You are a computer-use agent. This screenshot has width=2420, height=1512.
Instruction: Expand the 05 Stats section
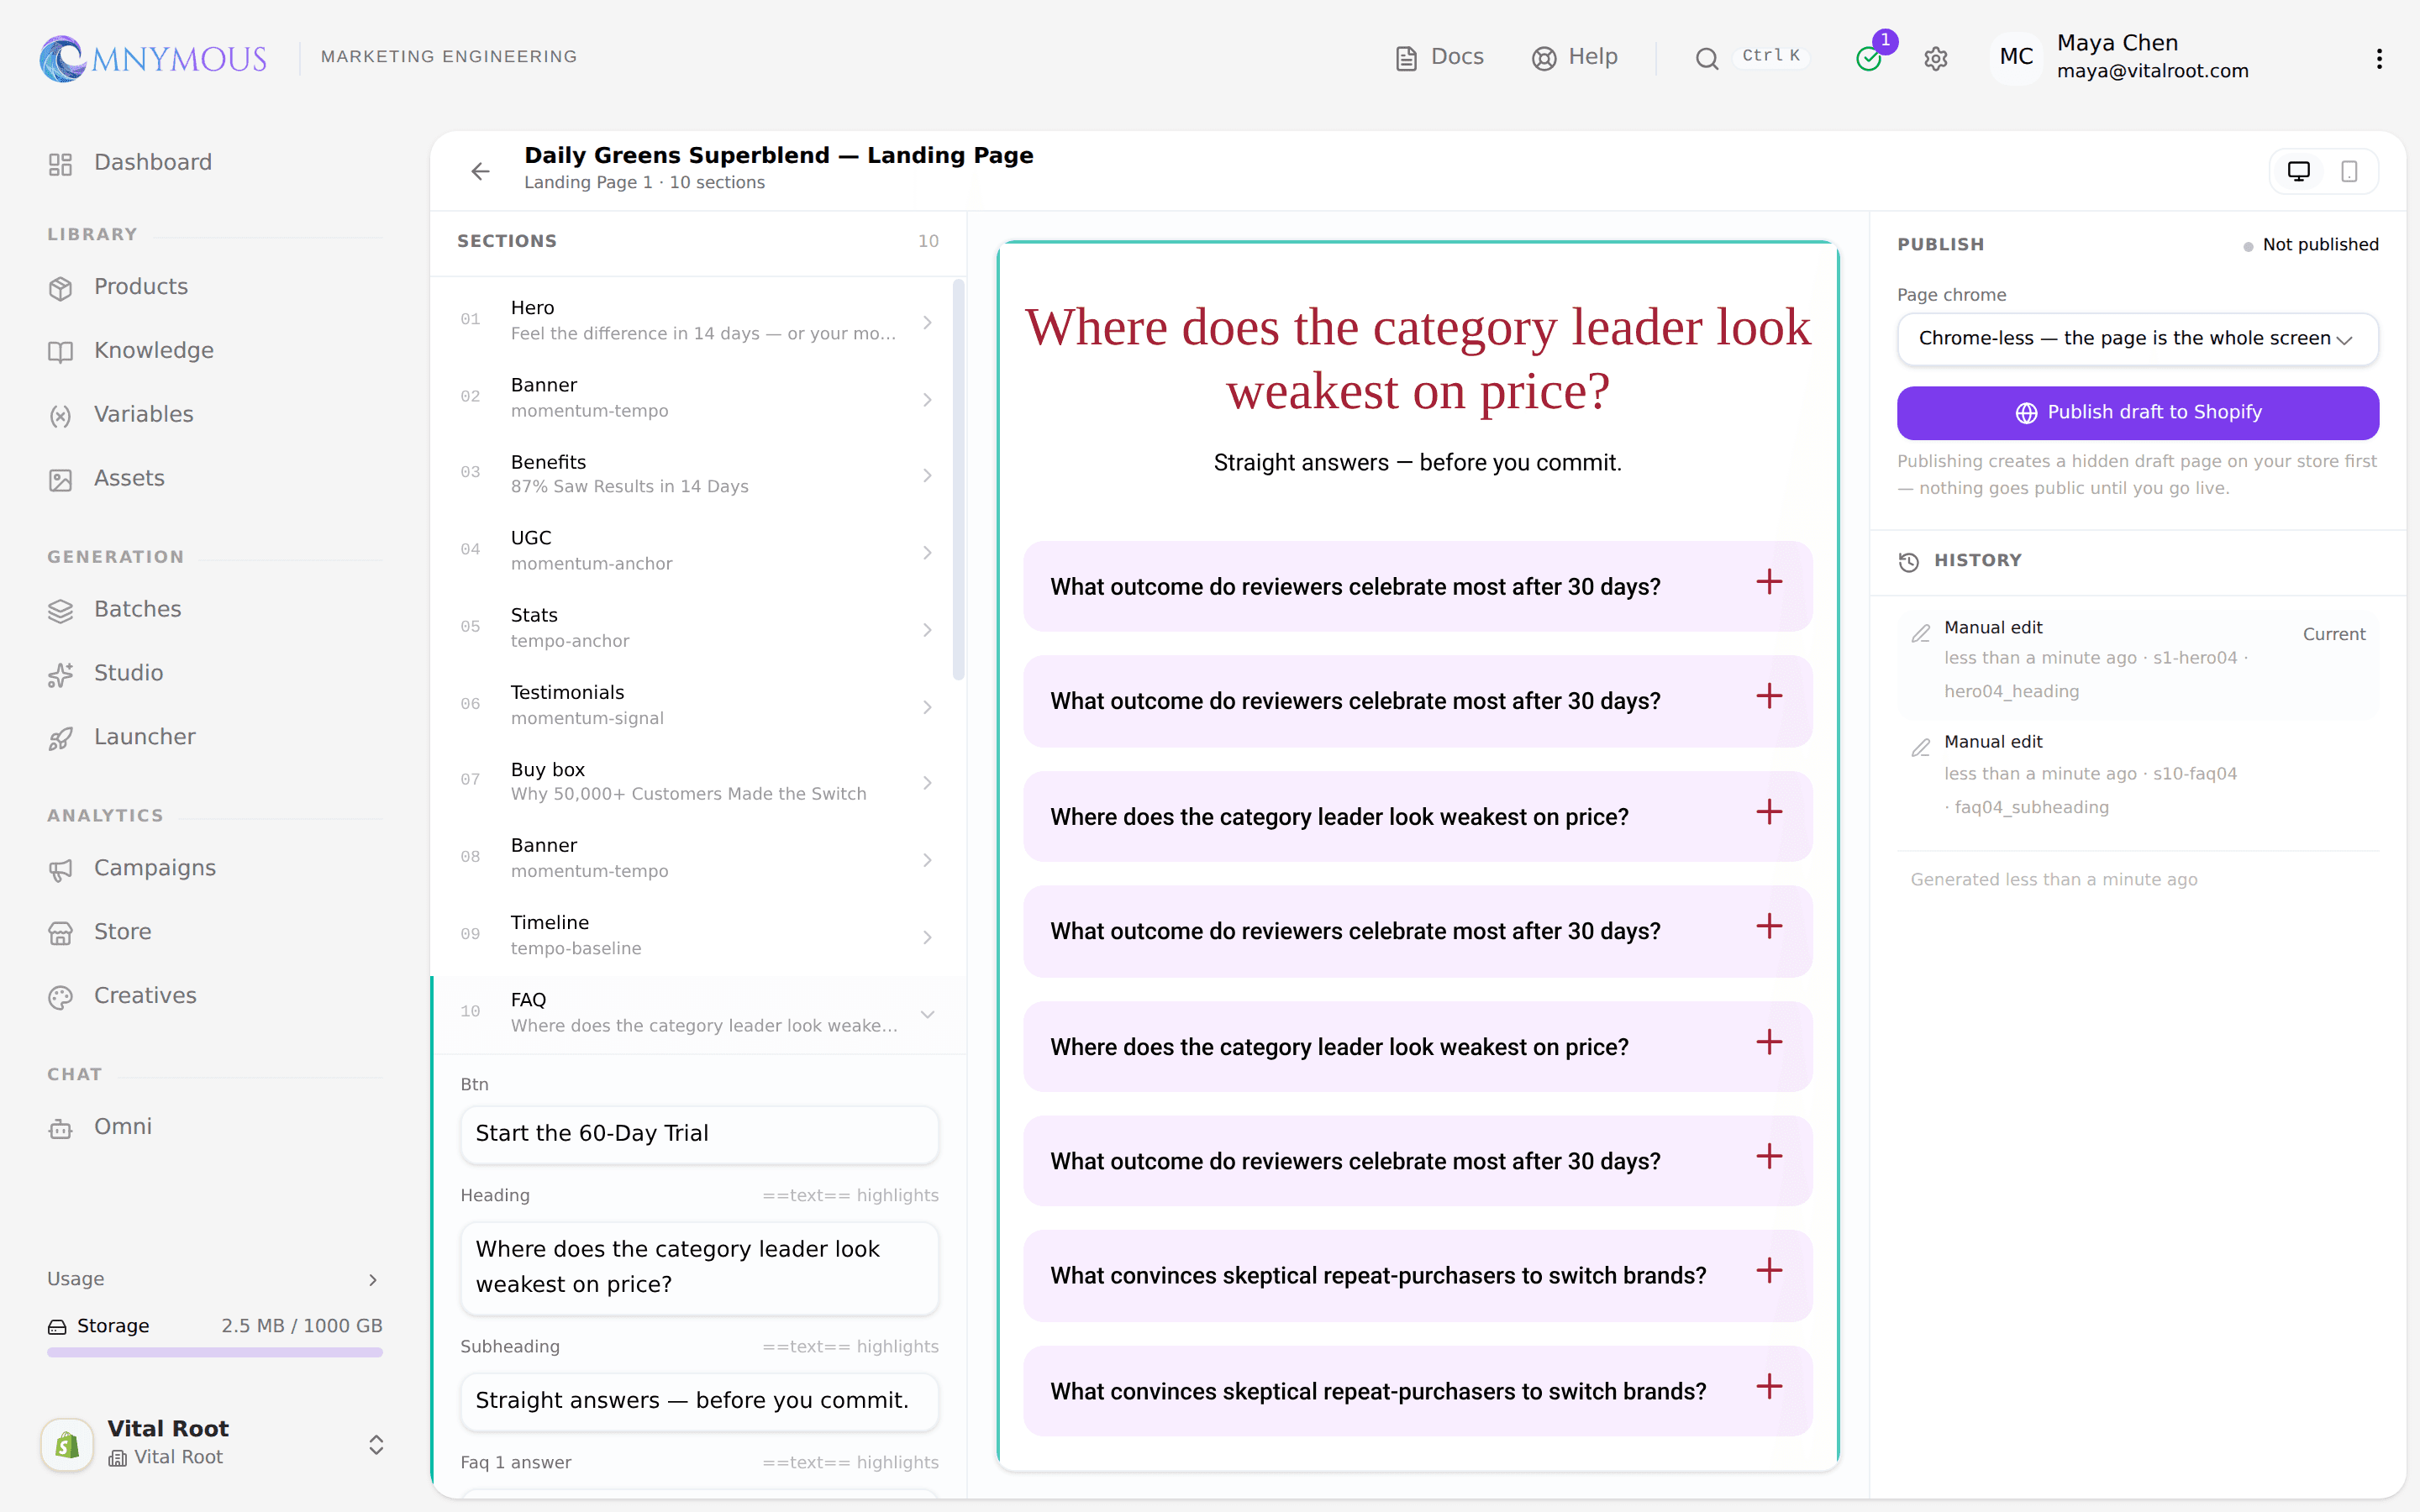tap(698, 628)
